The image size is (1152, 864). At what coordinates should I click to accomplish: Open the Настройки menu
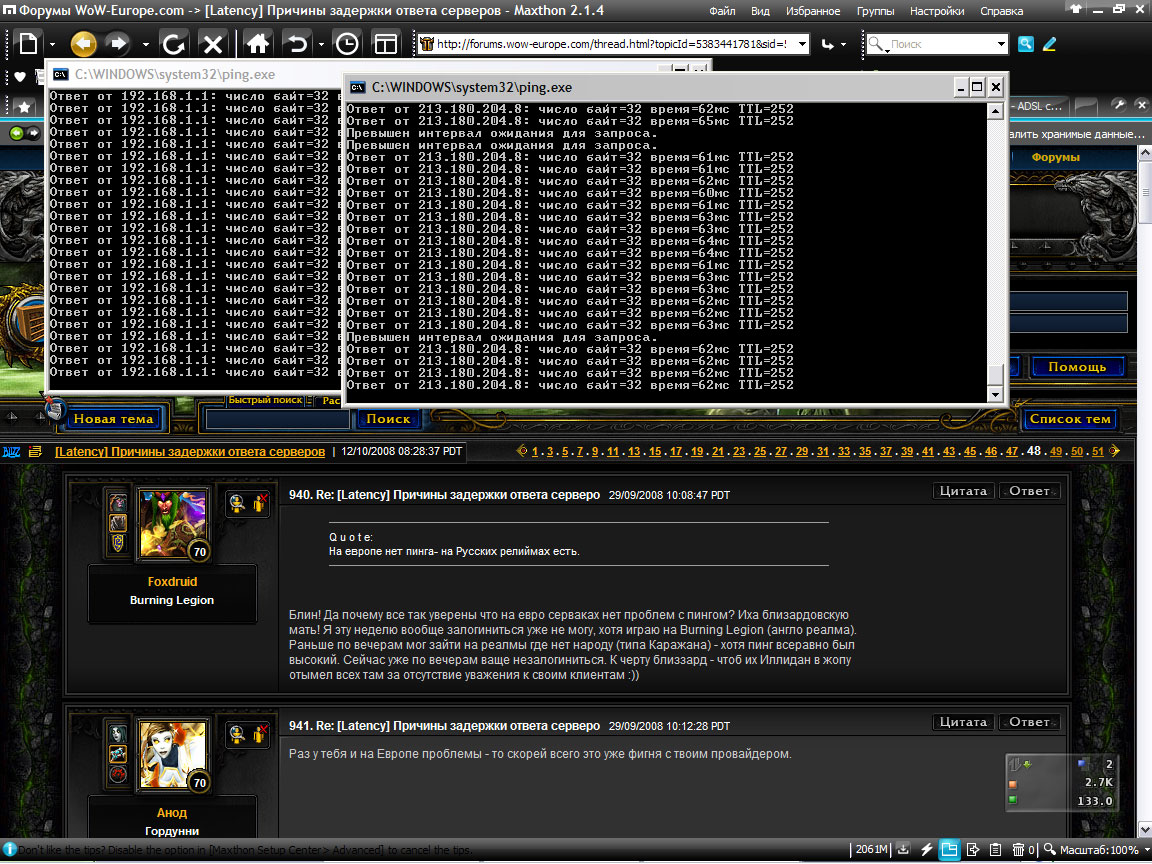(937, 11)
